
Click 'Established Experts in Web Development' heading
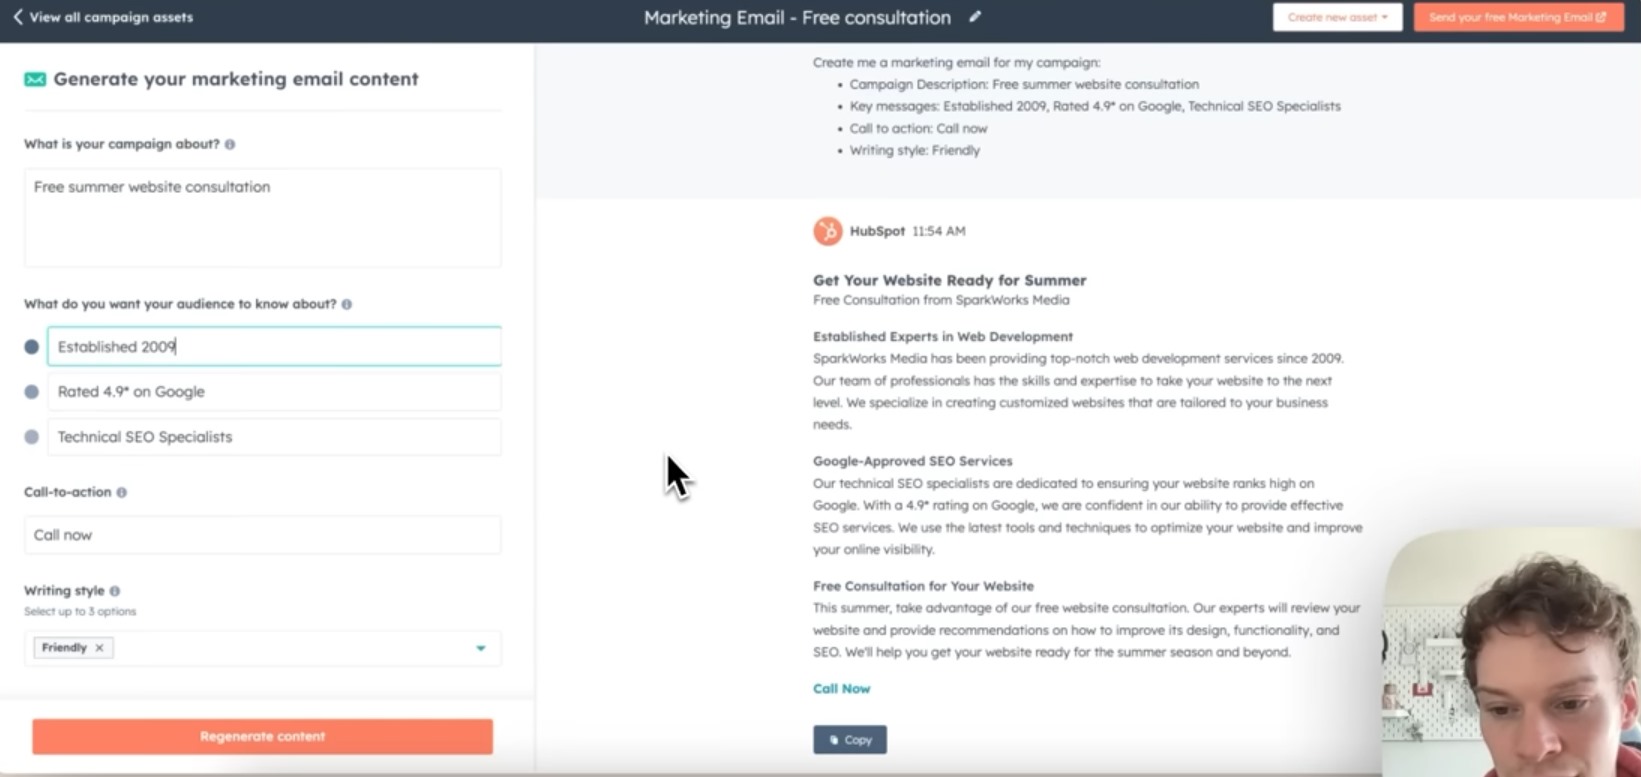click(x=943, y=337)
